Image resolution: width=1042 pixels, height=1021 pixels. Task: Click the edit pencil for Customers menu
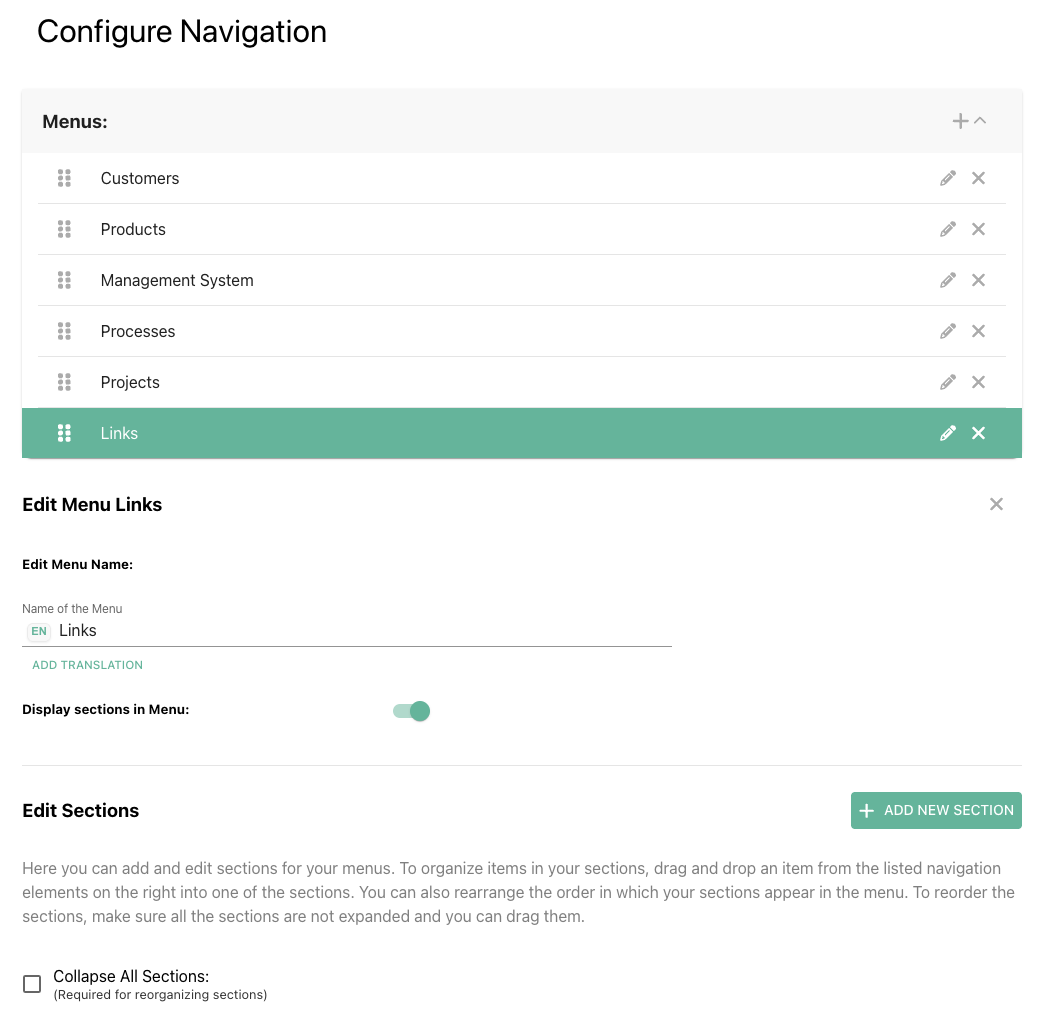[x=948, y=178]
